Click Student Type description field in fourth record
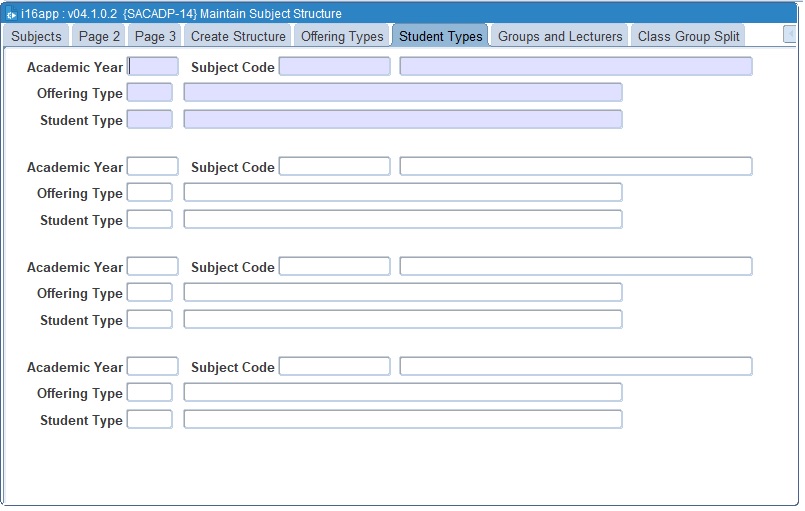The height and width of the screenshot is (511, 805). coord(402,420)
